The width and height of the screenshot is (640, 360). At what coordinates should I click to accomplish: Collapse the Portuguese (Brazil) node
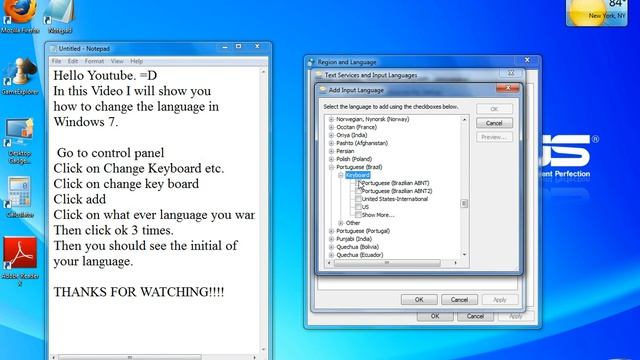coord(331,167)
